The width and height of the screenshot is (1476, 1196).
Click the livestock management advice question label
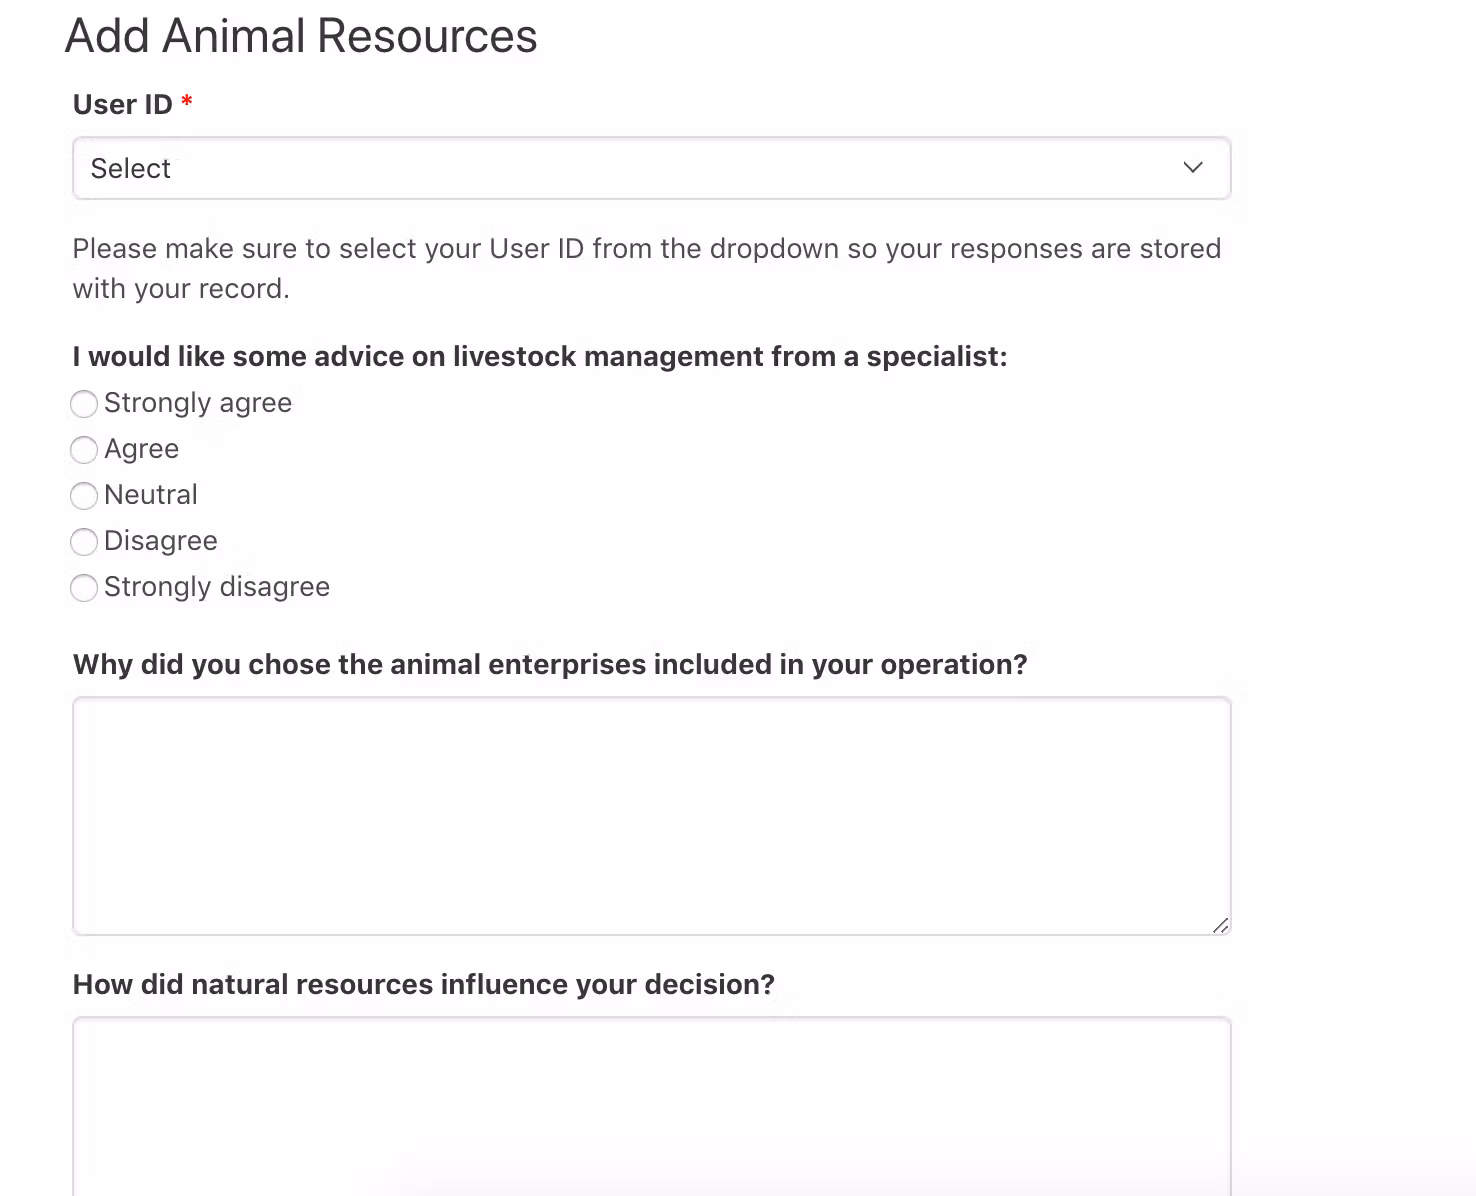click(540, 357)
